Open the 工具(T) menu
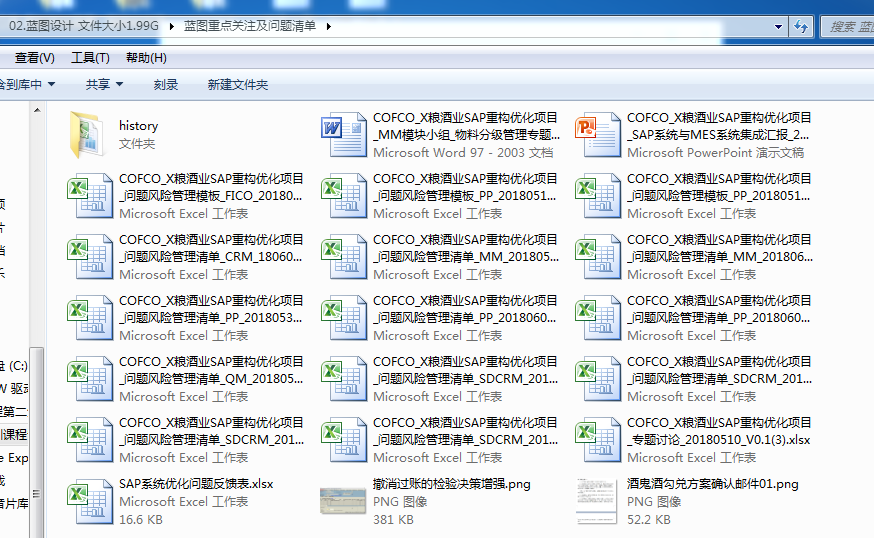The height and width of the screenshot is (538, 874). click(x=90, y=58)
